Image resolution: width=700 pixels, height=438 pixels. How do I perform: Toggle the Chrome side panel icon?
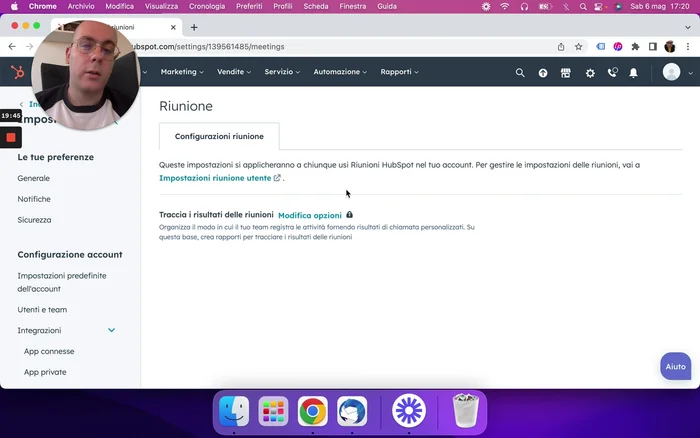[653, 46]
